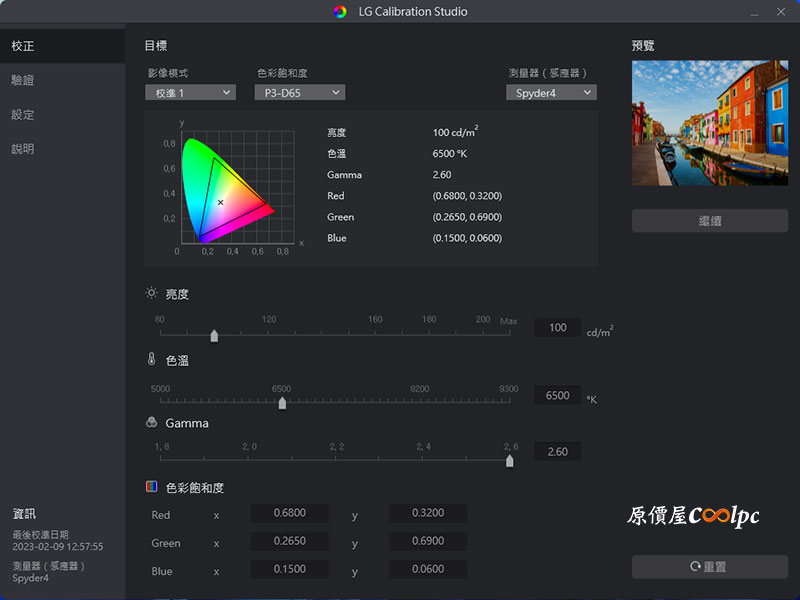Click the preview image of colorful houses
This screenshot has height=600, width=800.
[x=710, y=123]
